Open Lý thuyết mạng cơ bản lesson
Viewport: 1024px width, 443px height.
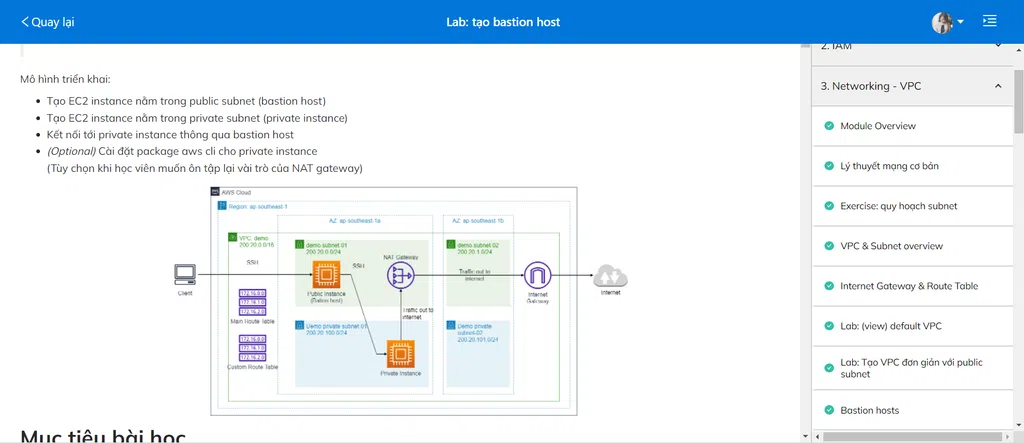click(x=912, y=166)
